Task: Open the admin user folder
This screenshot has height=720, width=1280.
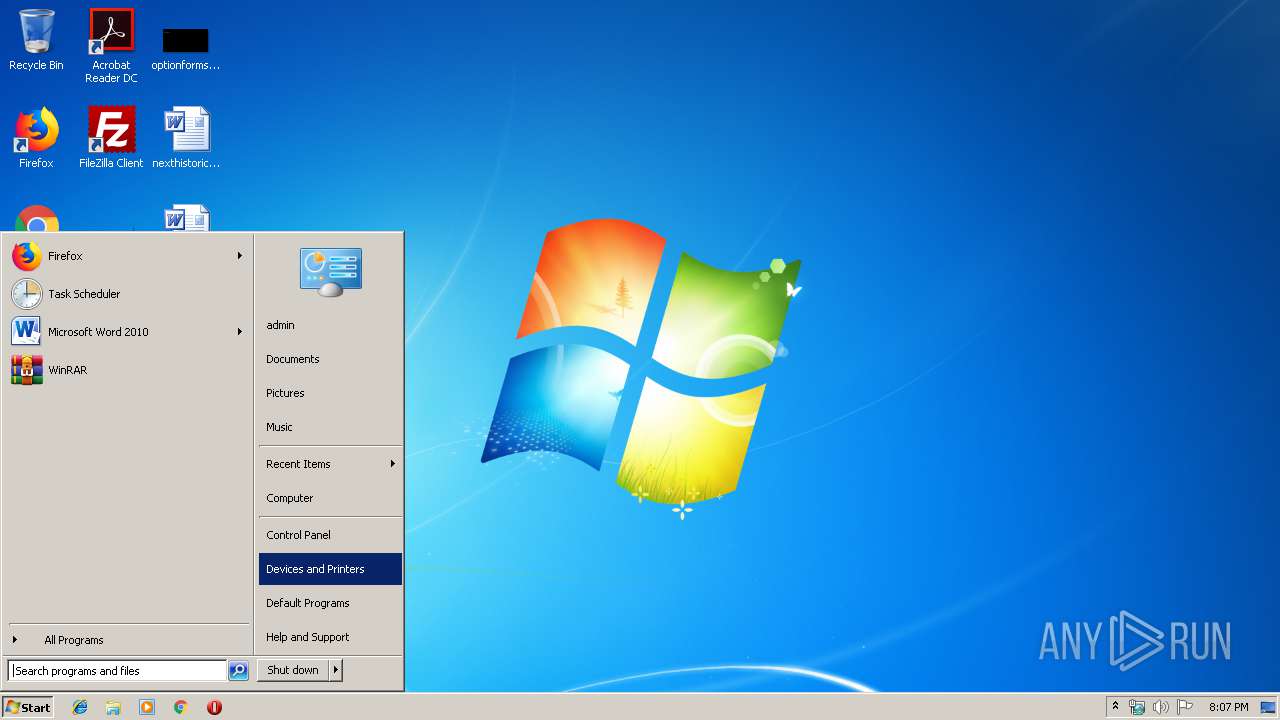Action: pos(330,325)
